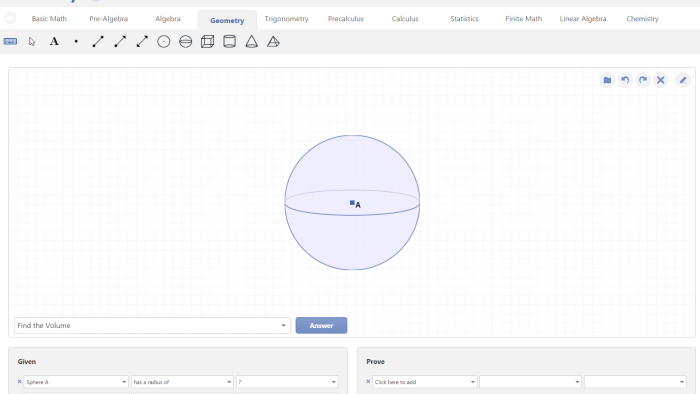Redo the last canvas action
The height and width of the screenshot is (394, 700).
pos(643,80)
